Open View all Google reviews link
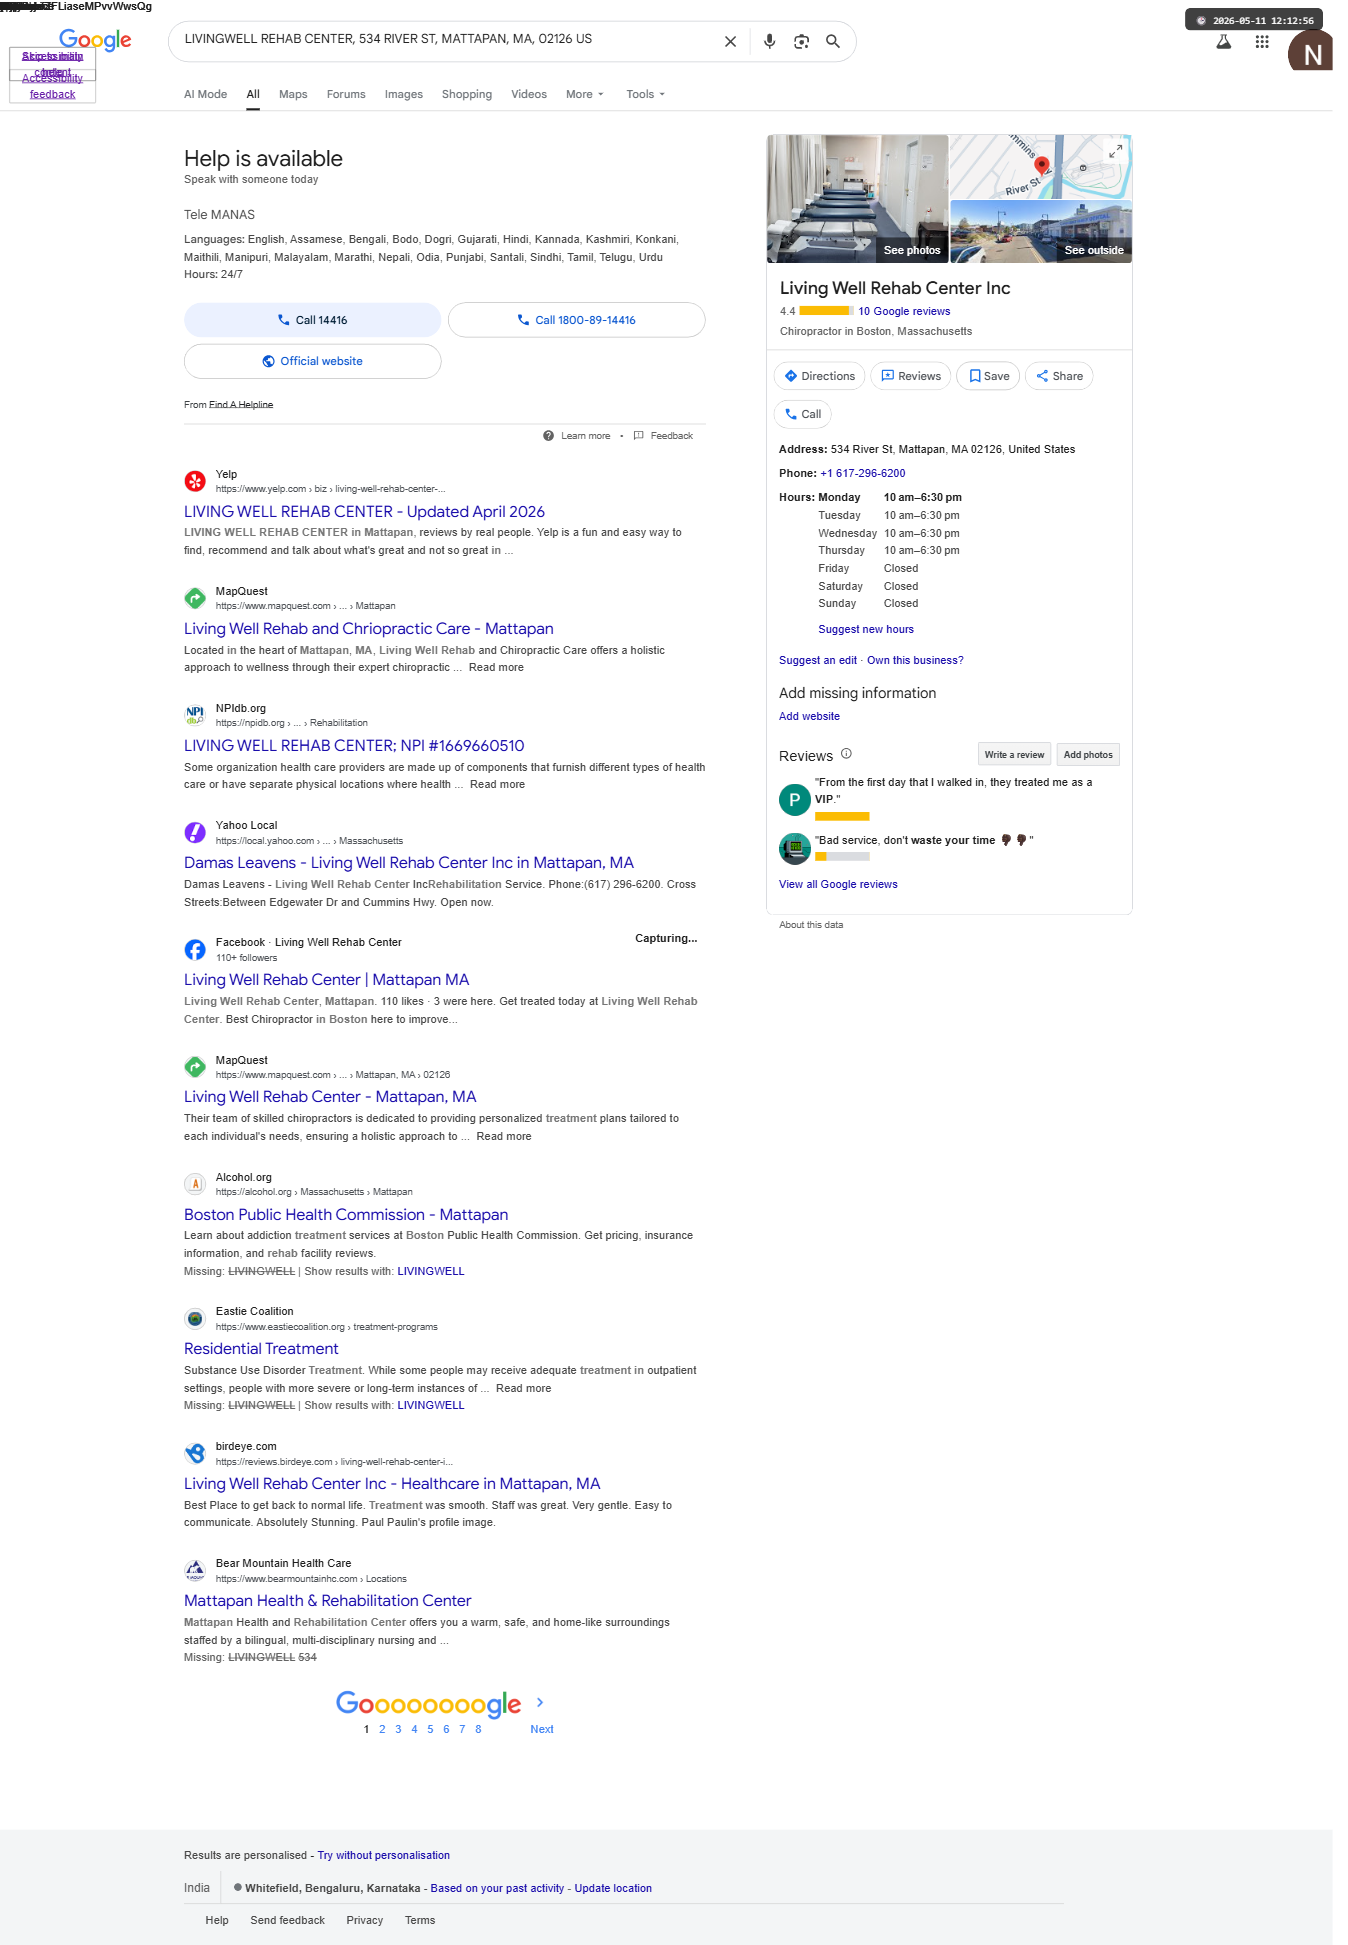This screenshot has width=1348, height=1945. tap(838, 885)
